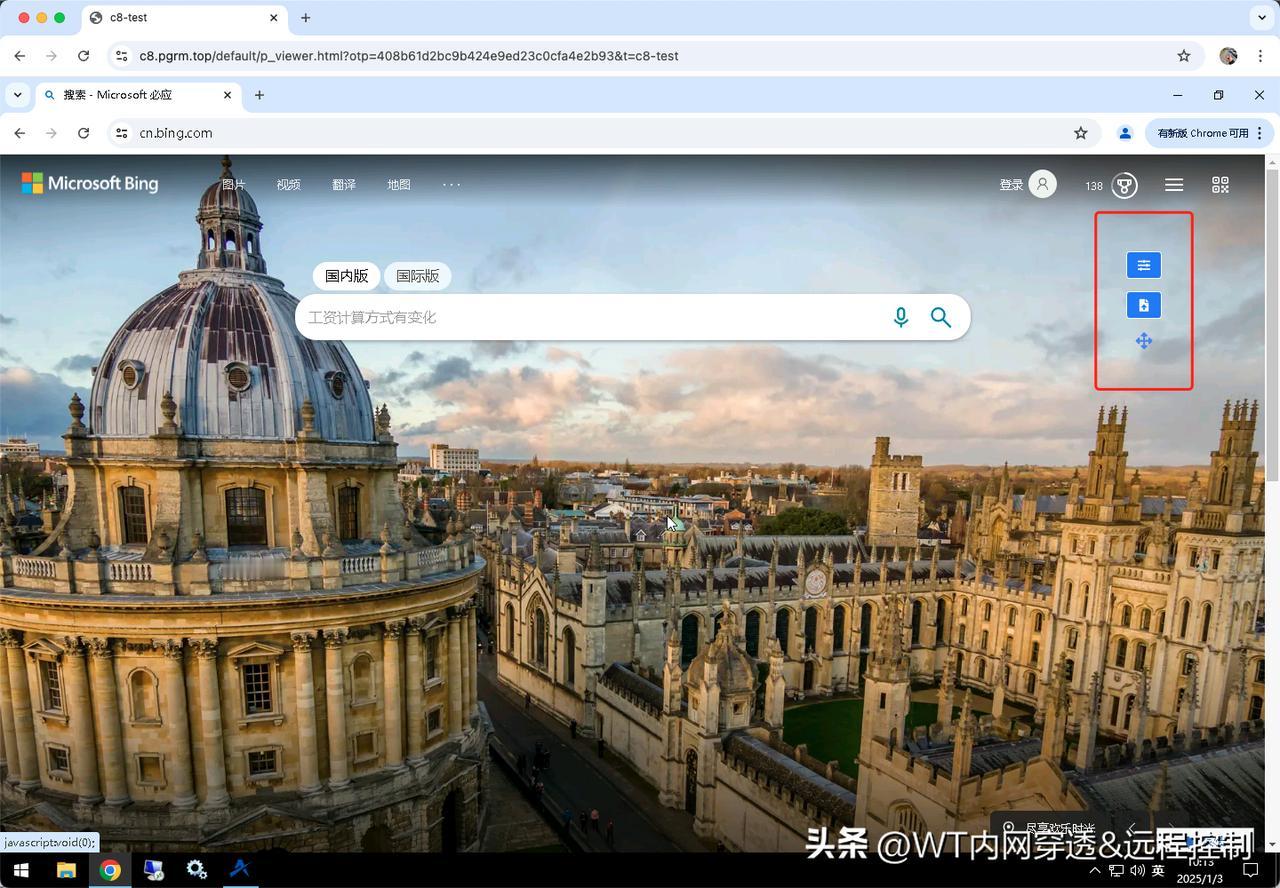Go back in the inner Bing browser
1280x888 pixels.
click(x=20, y=133)
